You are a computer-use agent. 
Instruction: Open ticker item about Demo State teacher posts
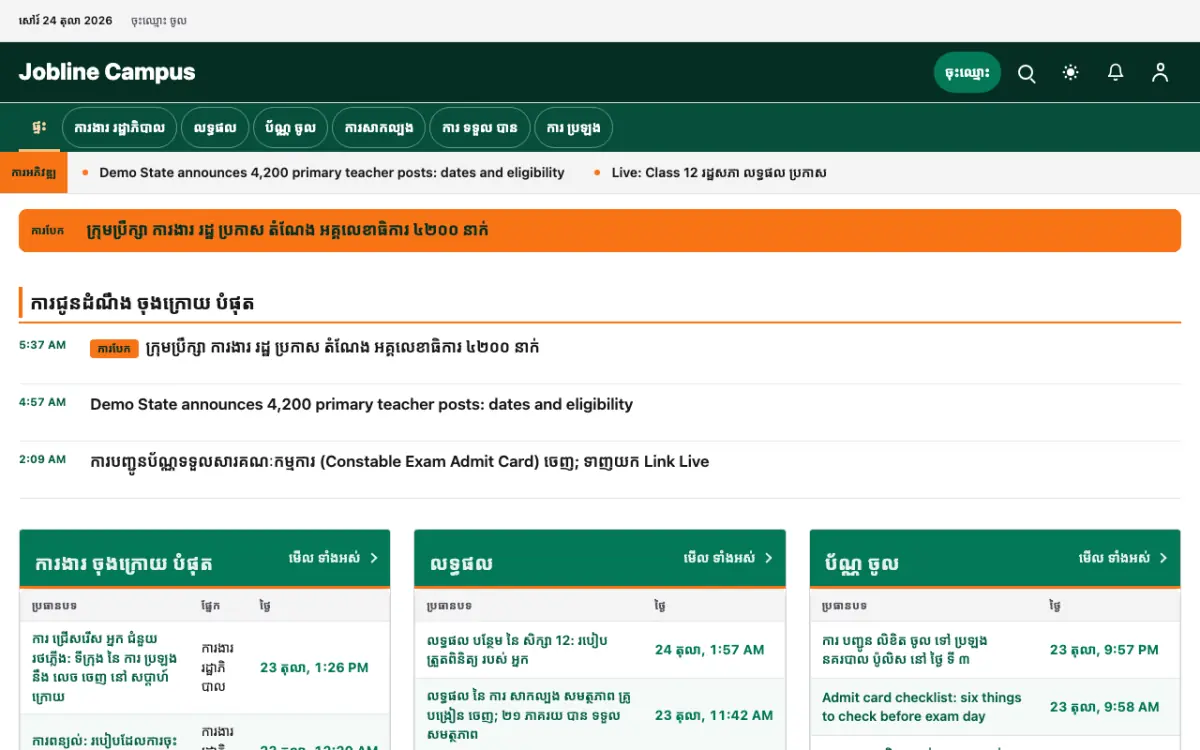(332, 173)
